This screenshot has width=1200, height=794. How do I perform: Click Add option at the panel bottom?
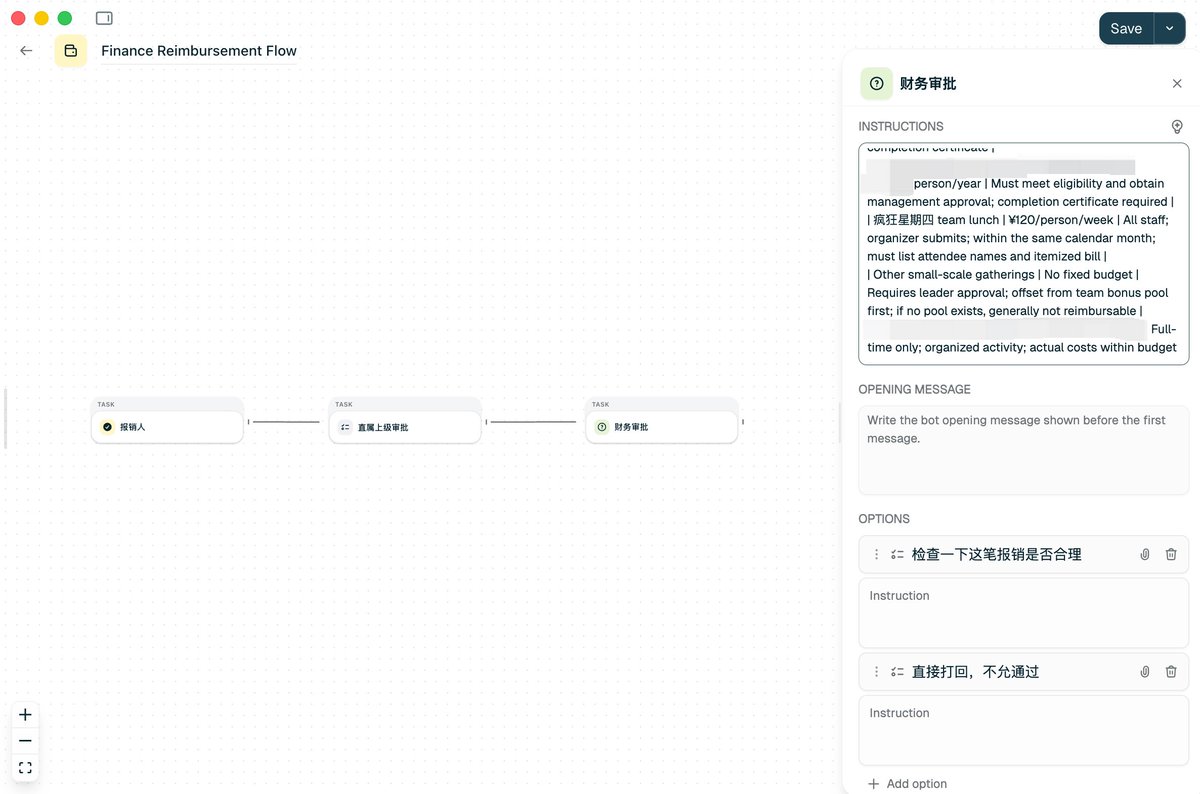[x=907, y=784]
